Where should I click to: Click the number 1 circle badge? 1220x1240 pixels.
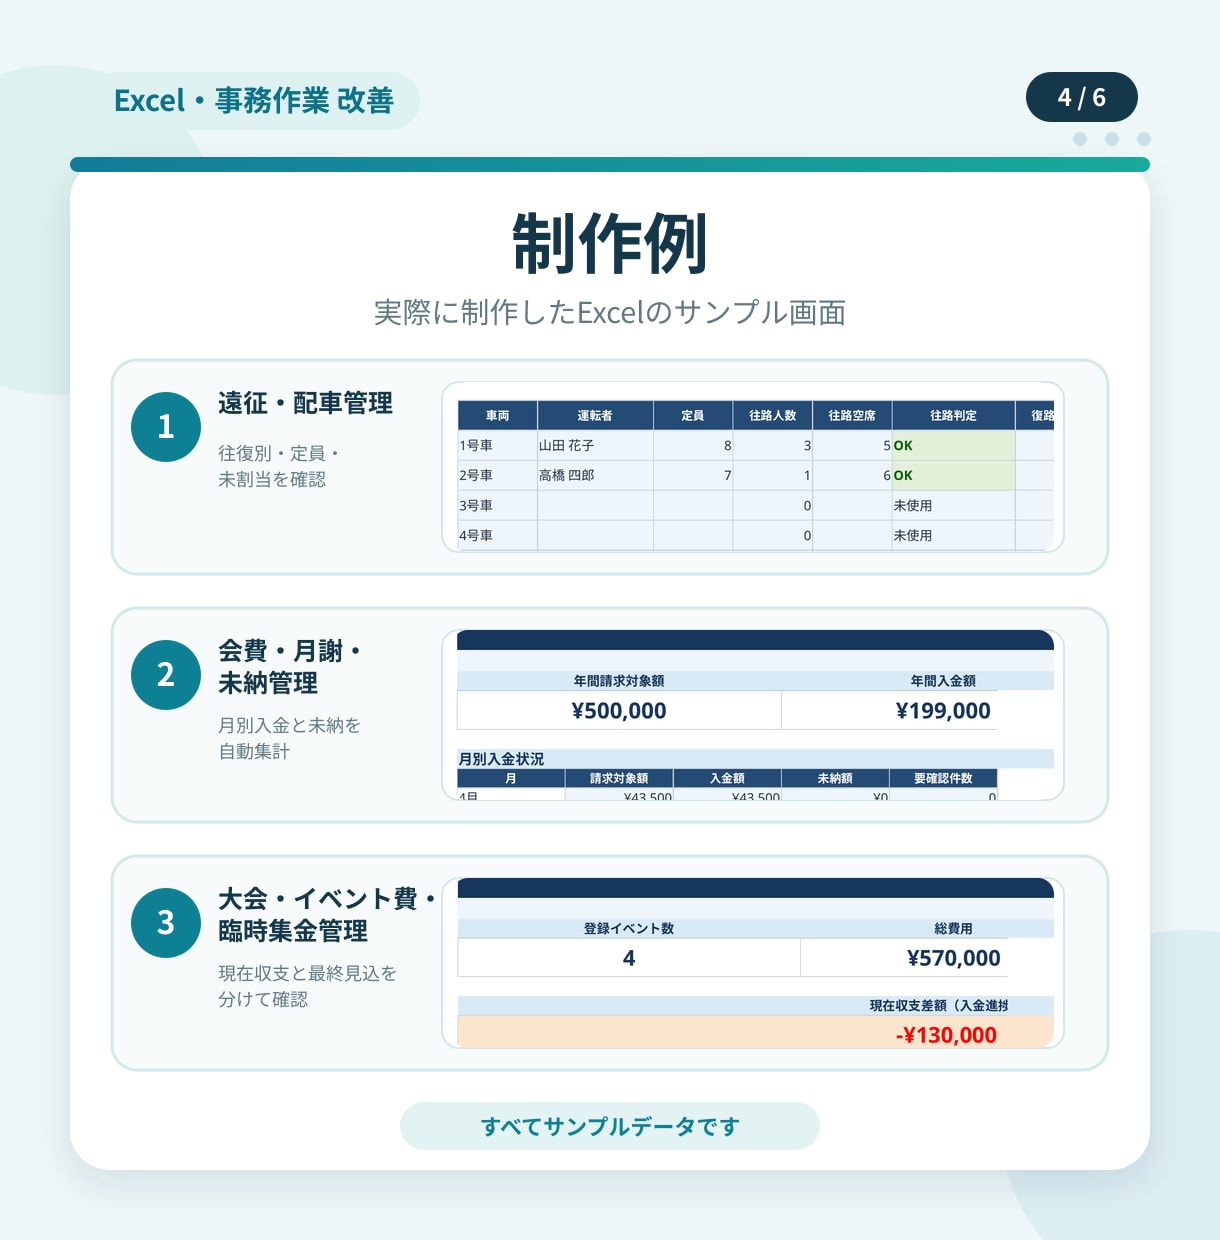pyautogui.click(x=166, y=427)
